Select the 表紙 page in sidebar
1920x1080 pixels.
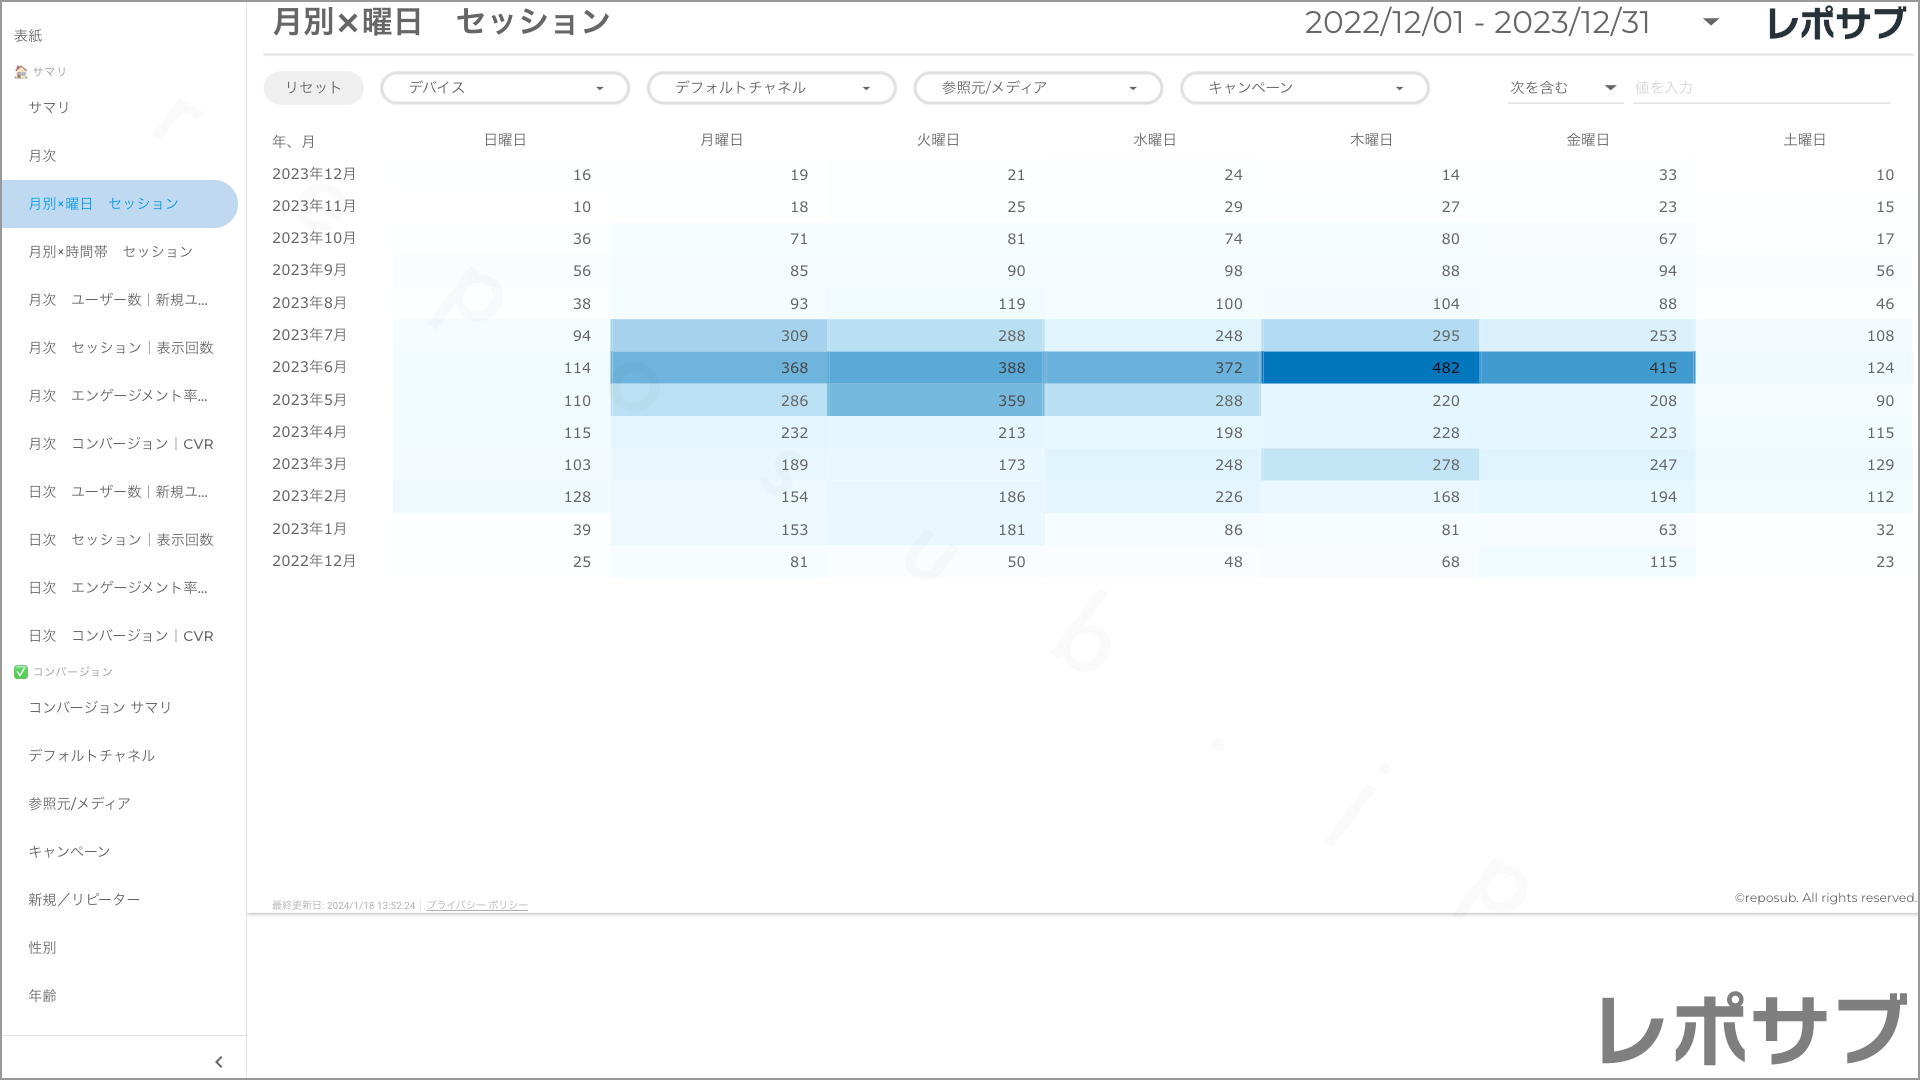click(x=28, y=36)
